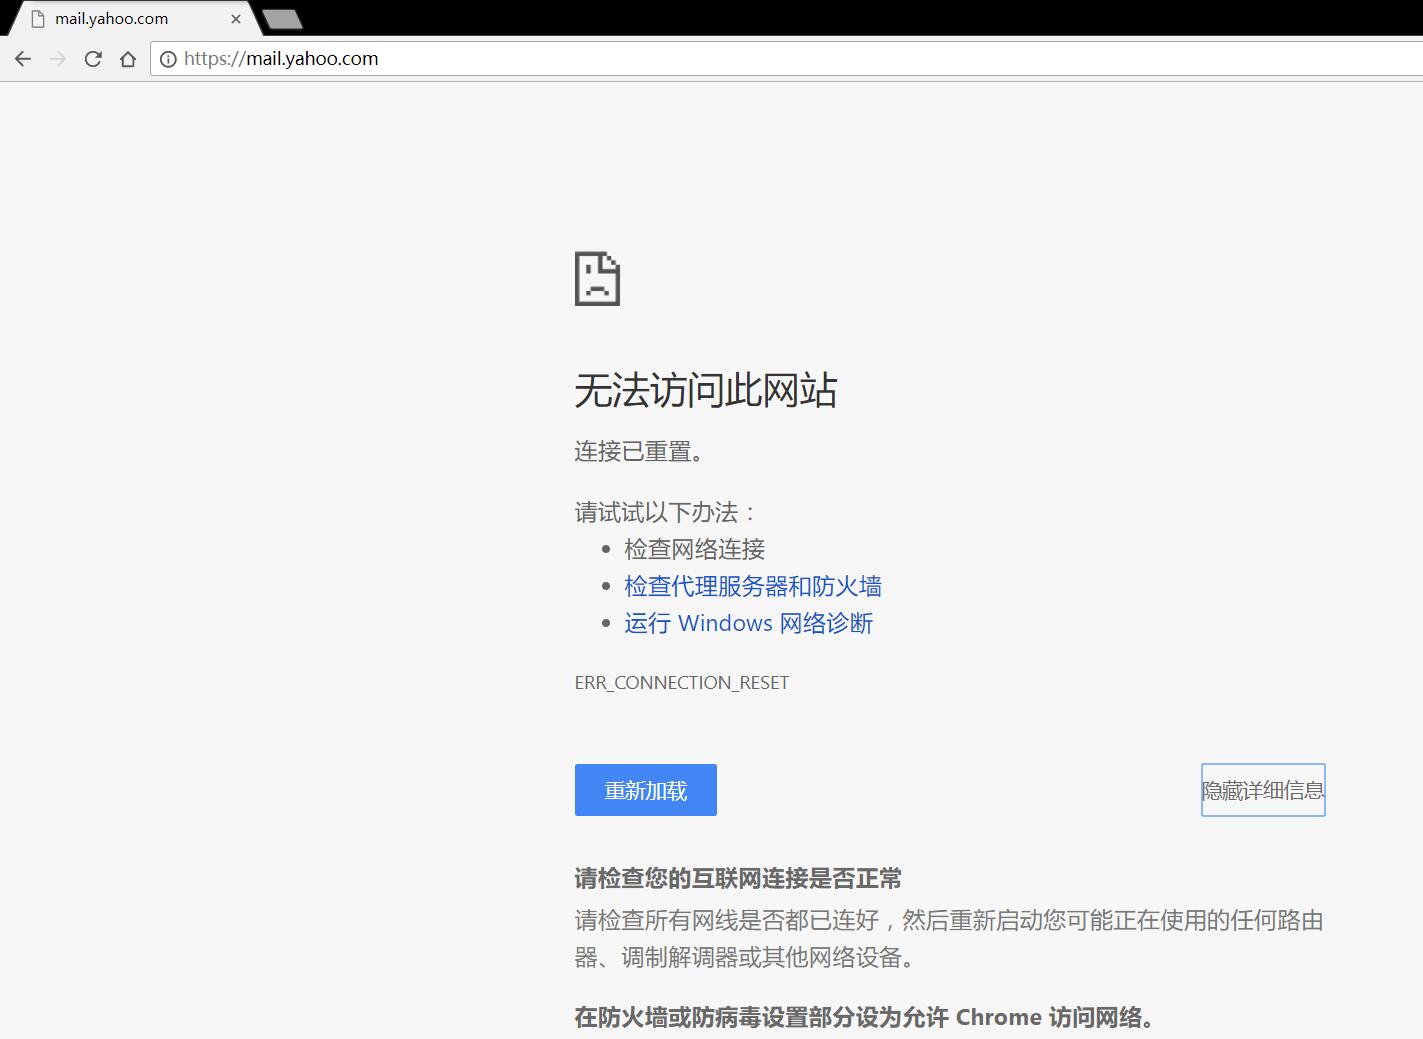This screenshot has width=1423, height=1039.
Task: Click the Chrome firewall settings heading
Action: tap(866, 1017)
